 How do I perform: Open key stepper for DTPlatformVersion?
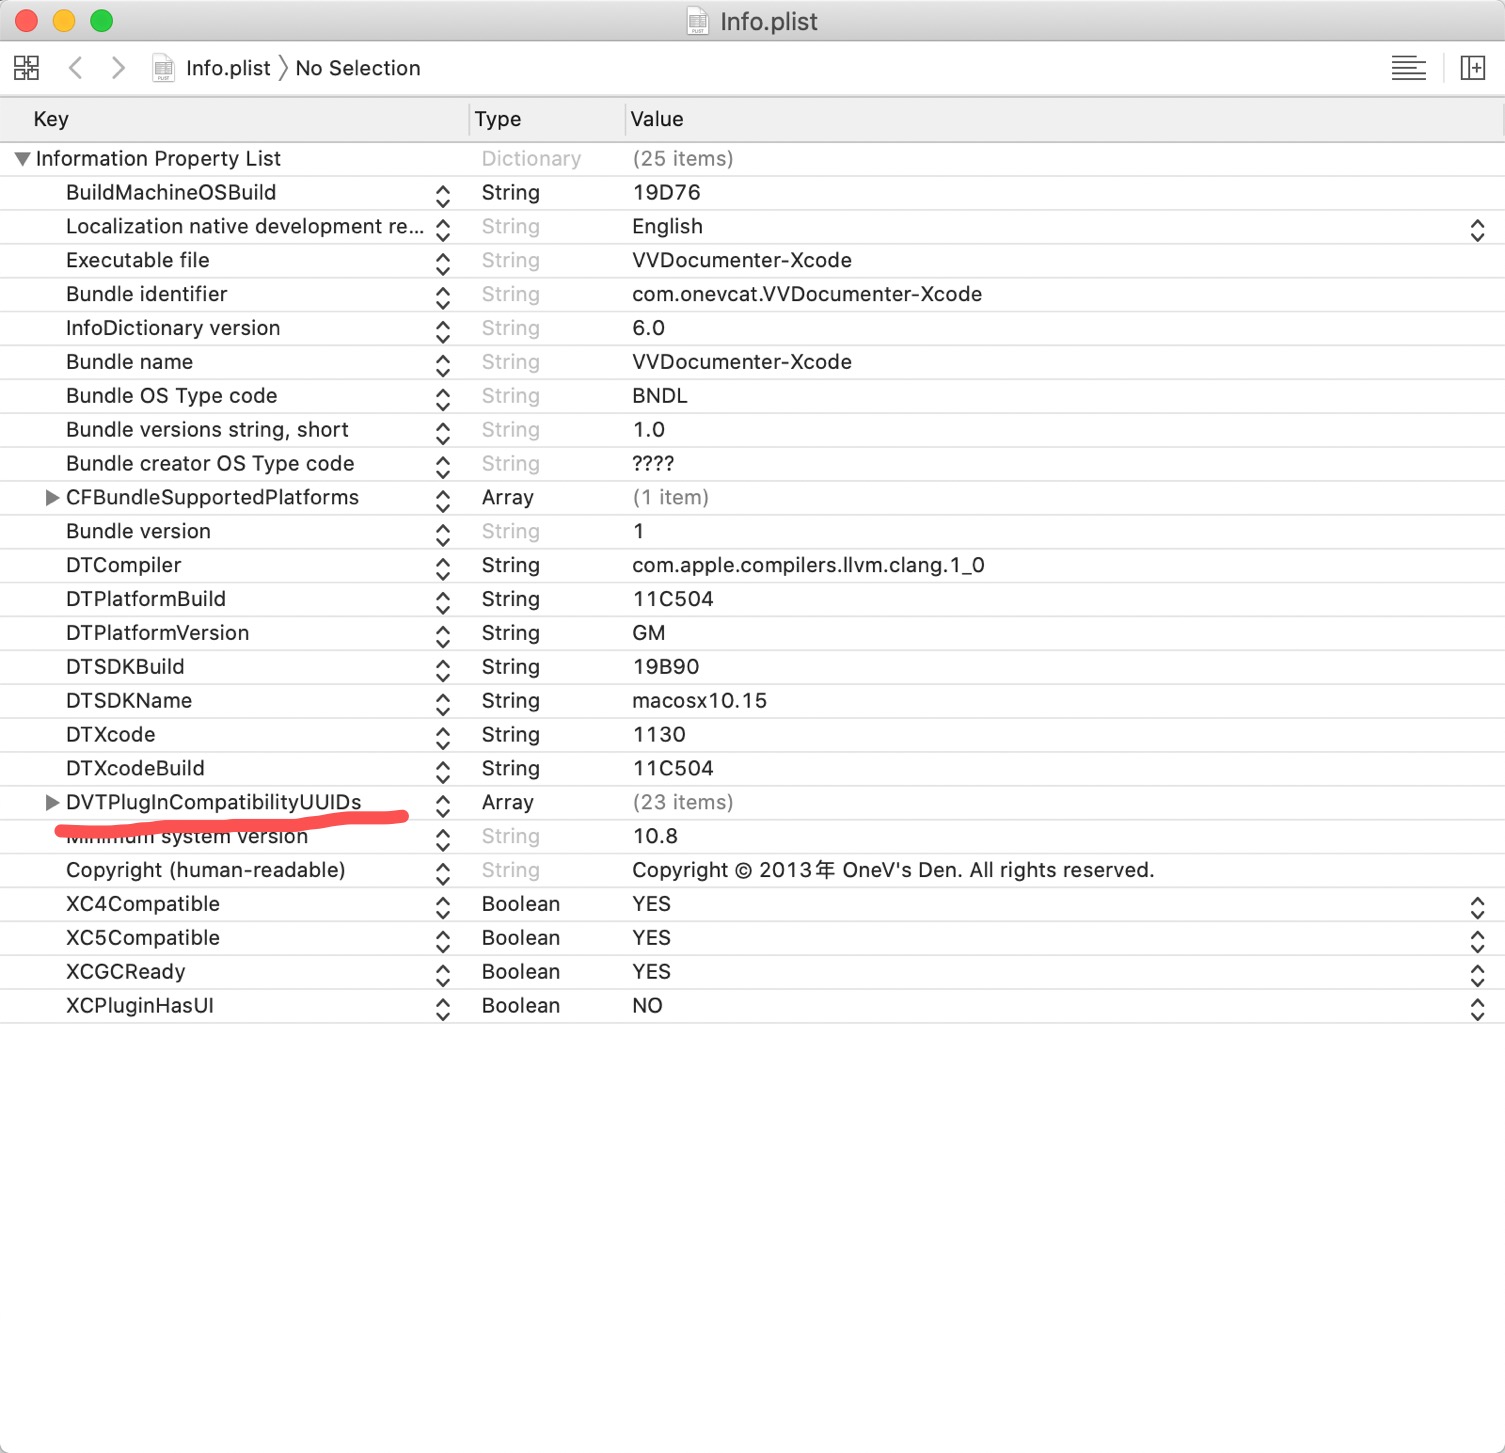pos(443,636)
